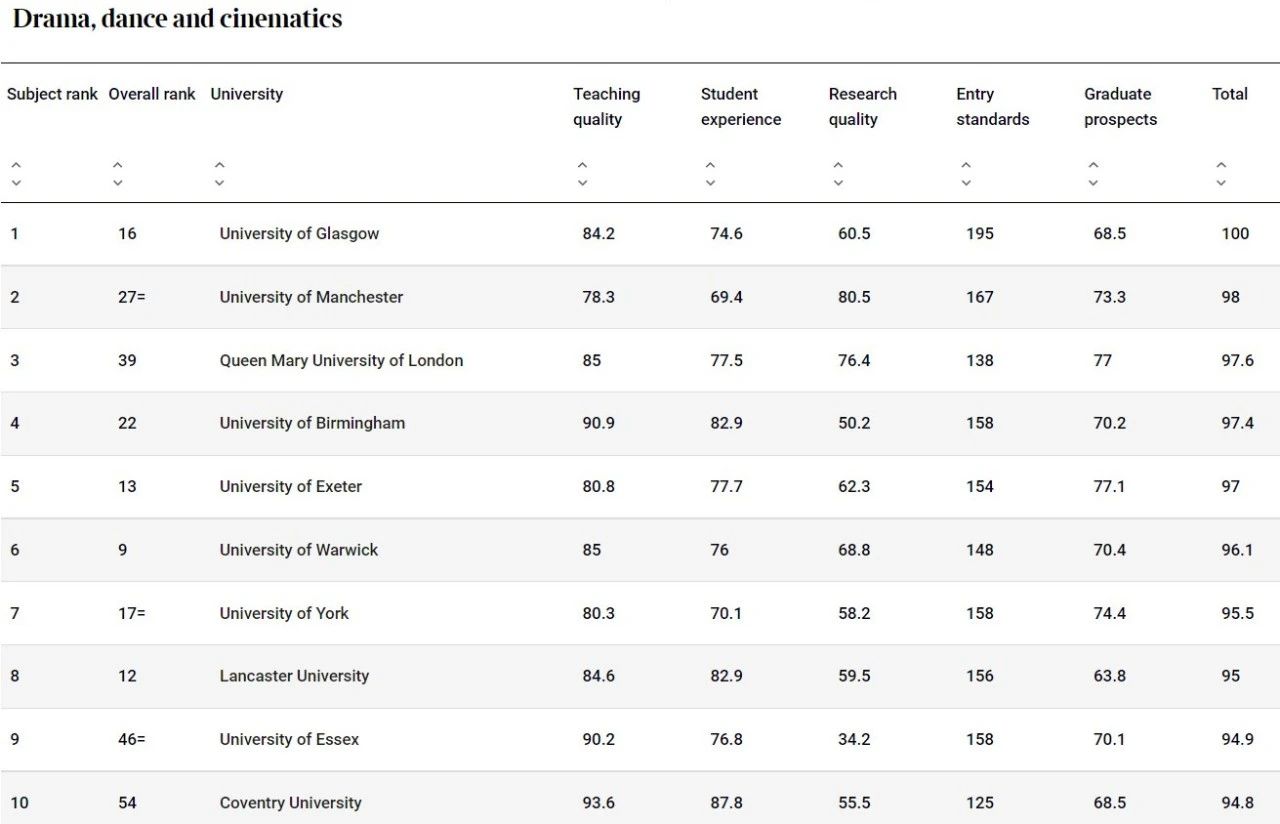The width and height of the screenshot is (1280, 824).
Task: Click the Overall rank column header
Action: 152,94
